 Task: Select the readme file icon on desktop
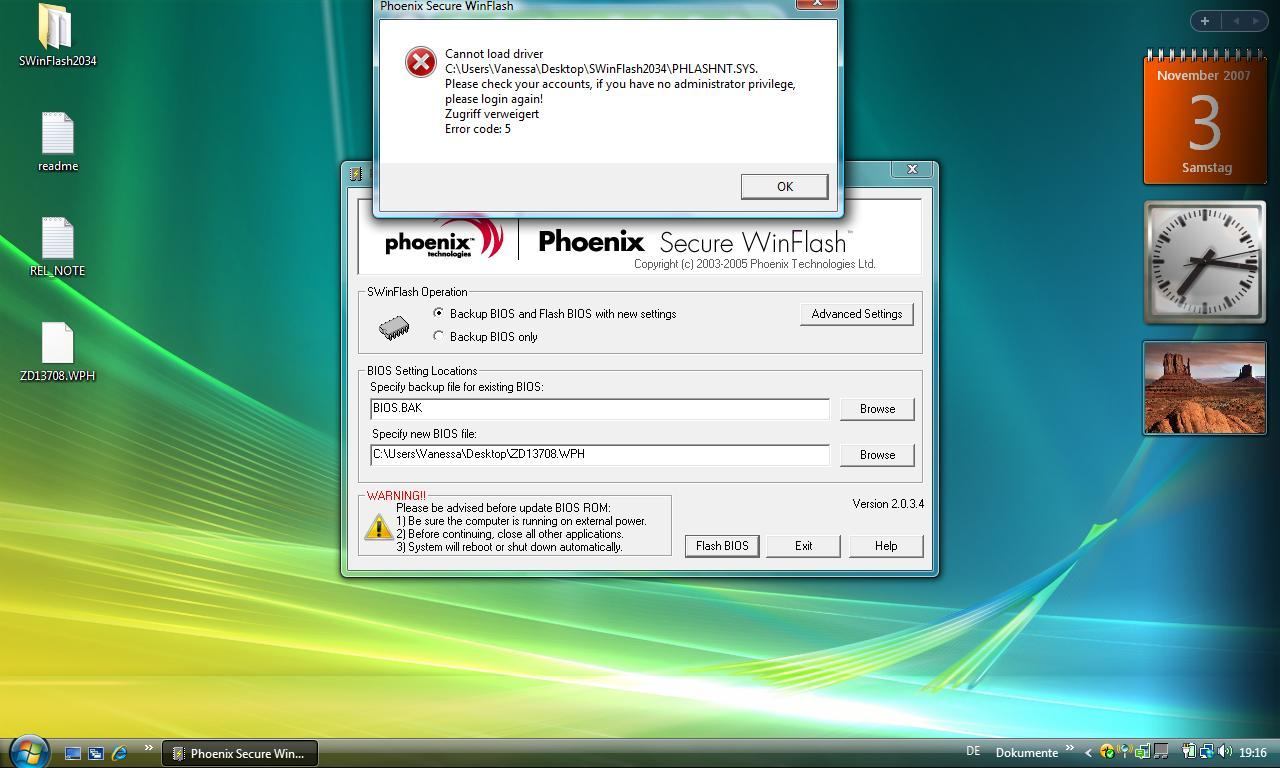57,133
